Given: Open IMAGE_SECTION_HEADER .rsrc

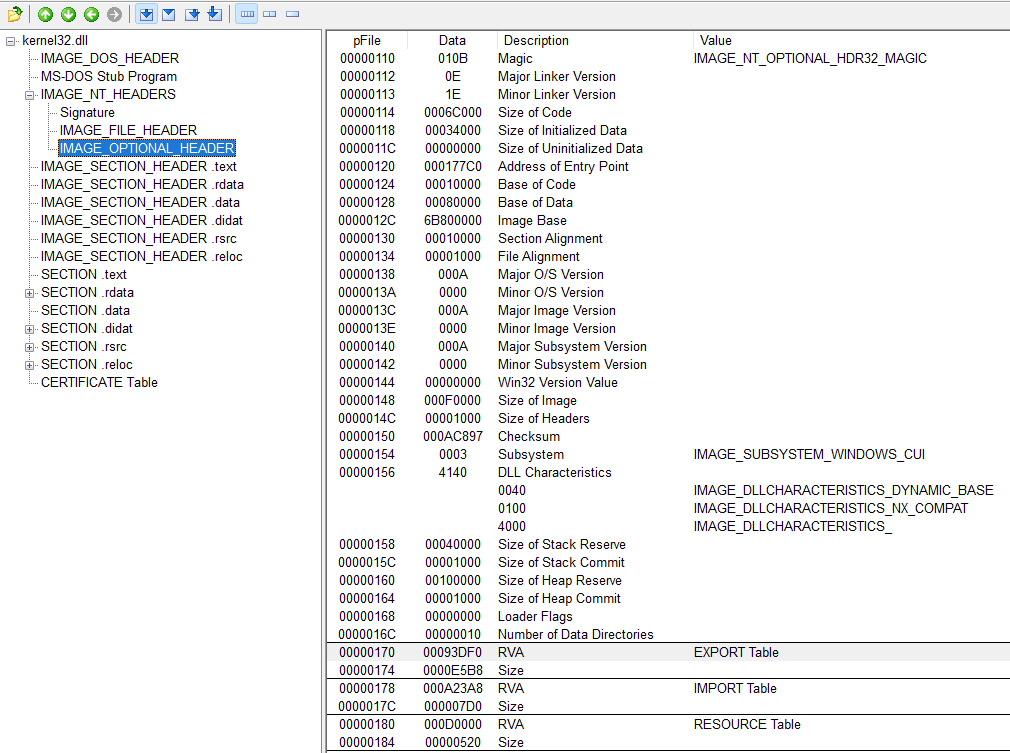Looking at the screenshot, I should 138,239.
